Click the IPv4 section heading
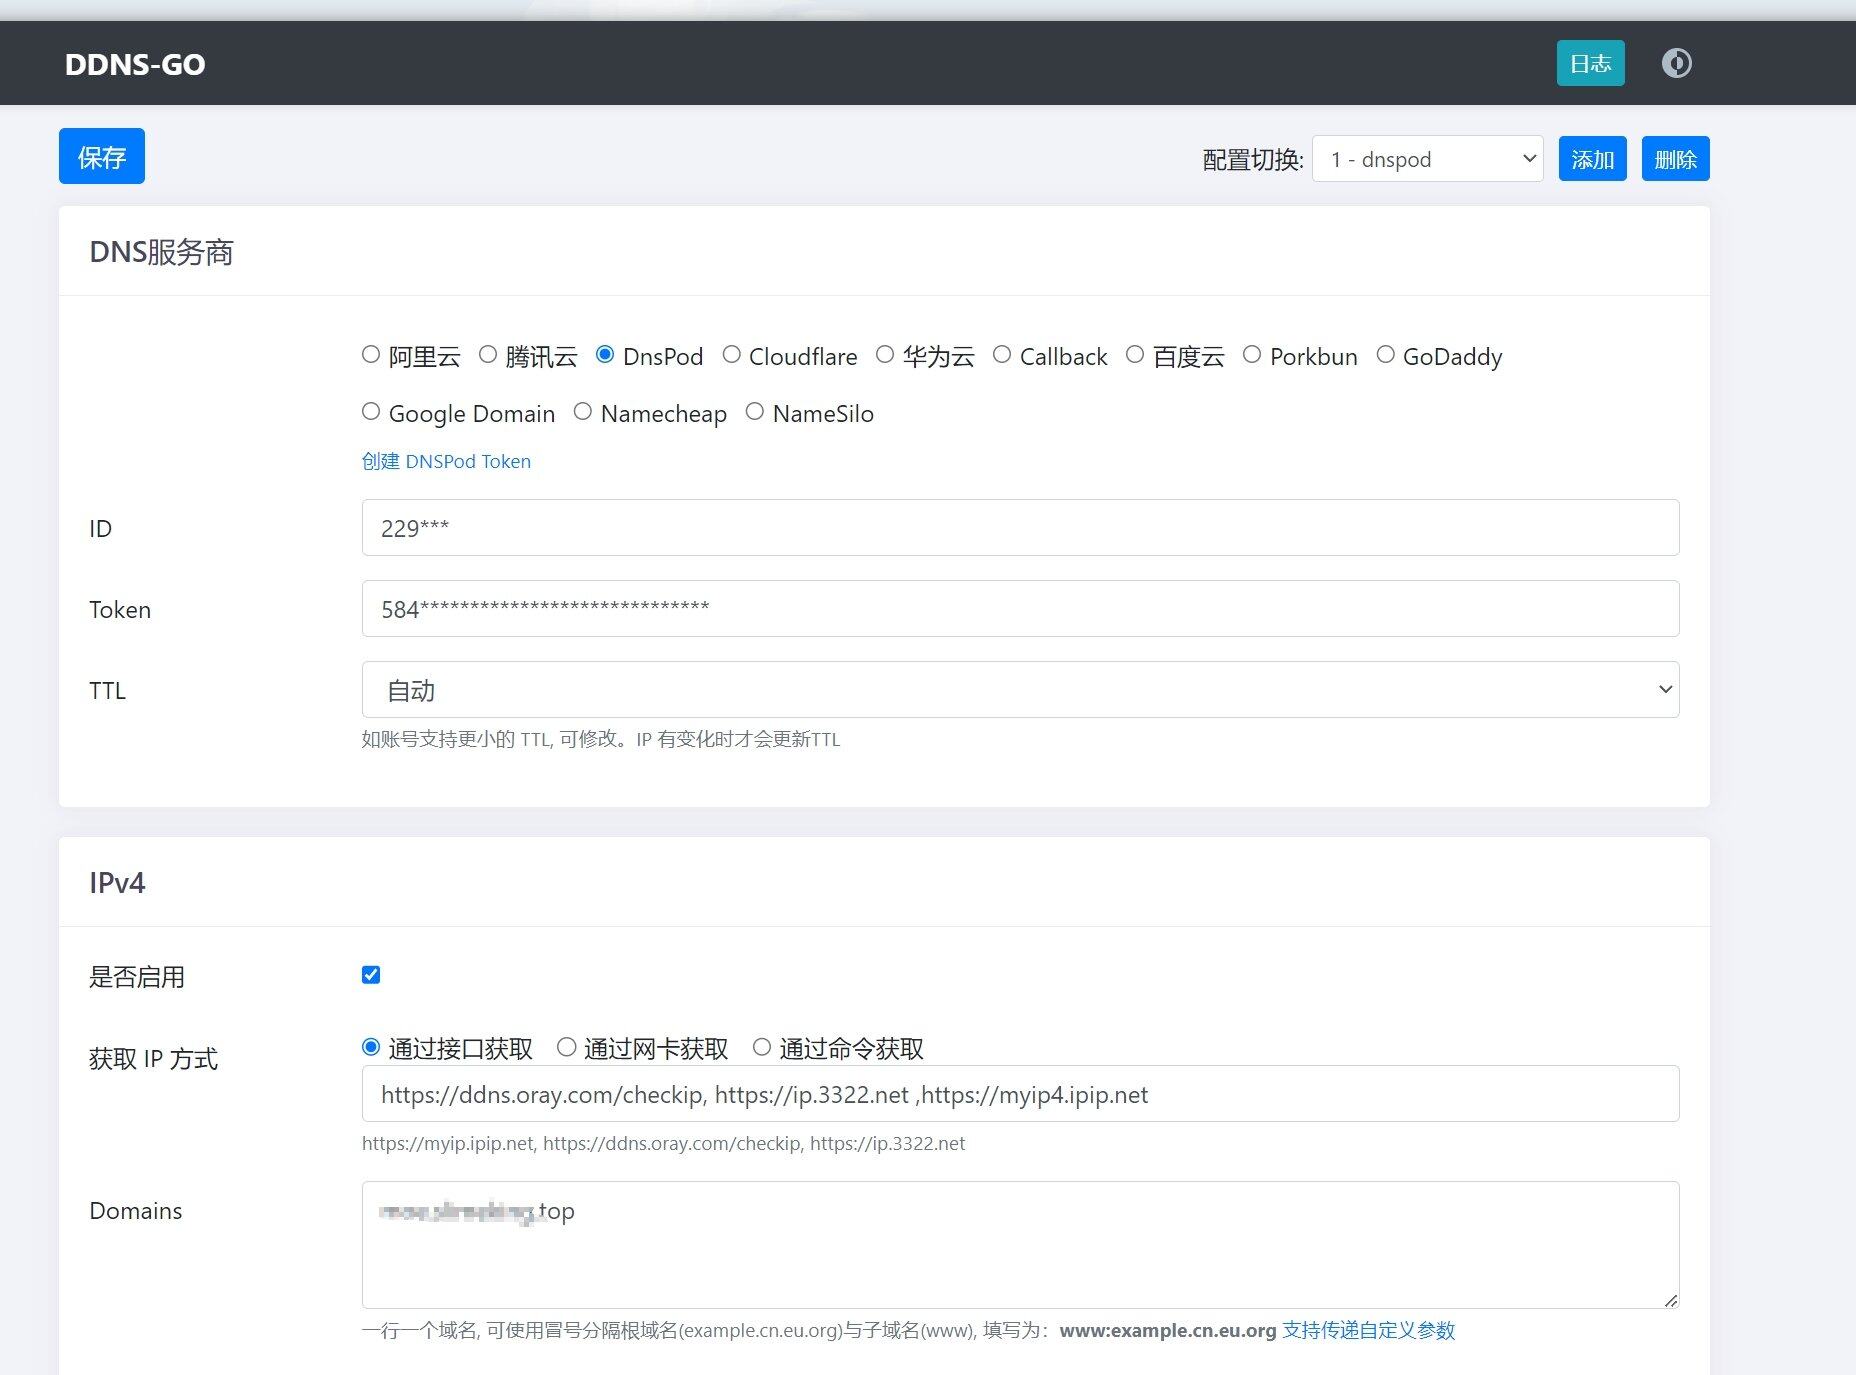The image size is (1856, 1375). [117, 883]
